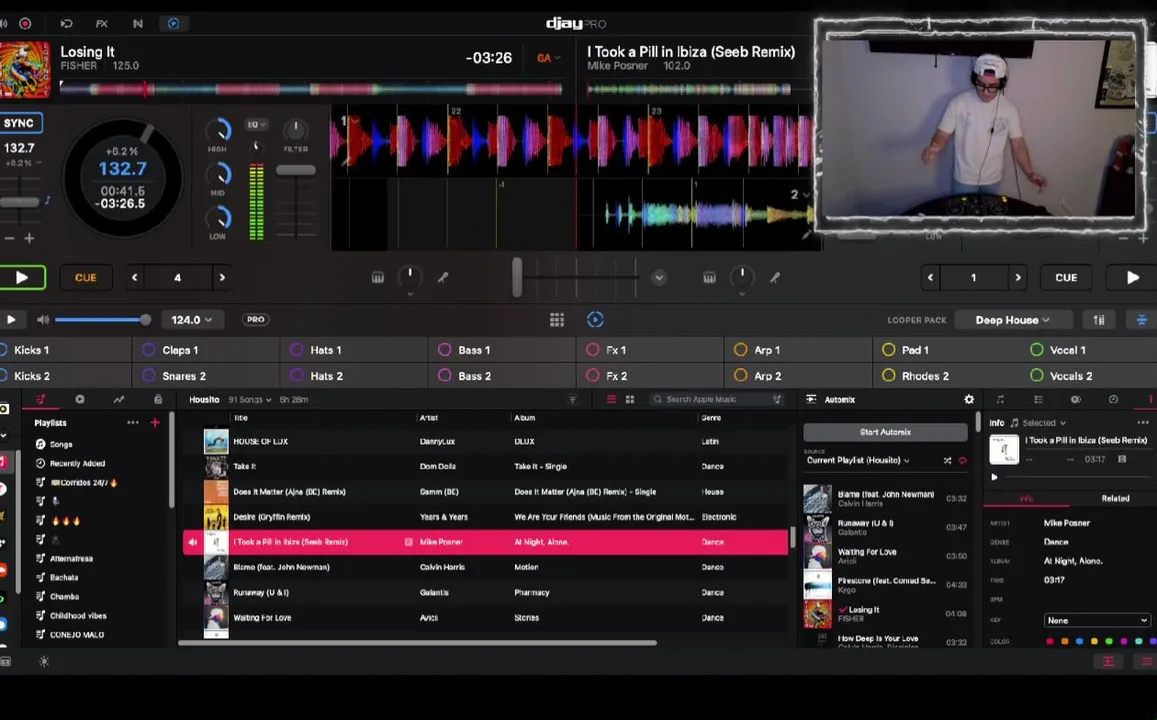Open the deck 1 key 6A dropdown
This screenshot has height=720, width=1157.
point(548,58)
